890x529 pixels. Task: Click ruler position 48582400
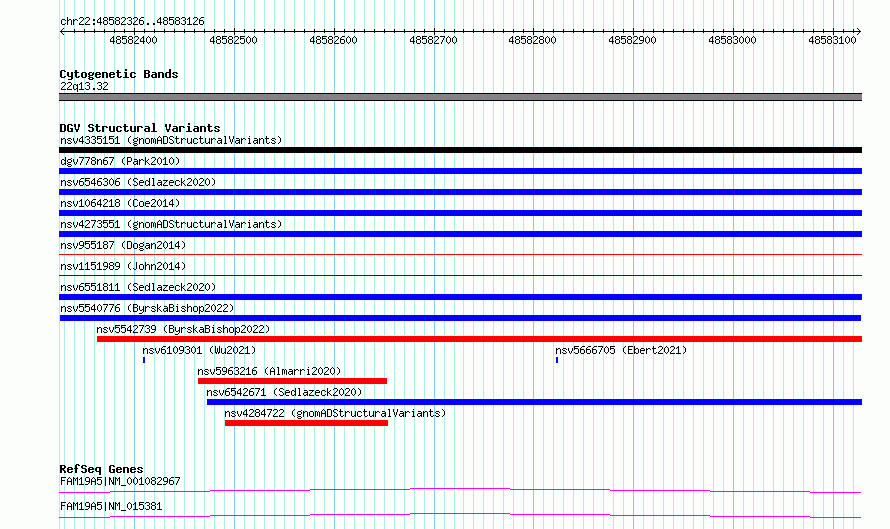(133, 40)
